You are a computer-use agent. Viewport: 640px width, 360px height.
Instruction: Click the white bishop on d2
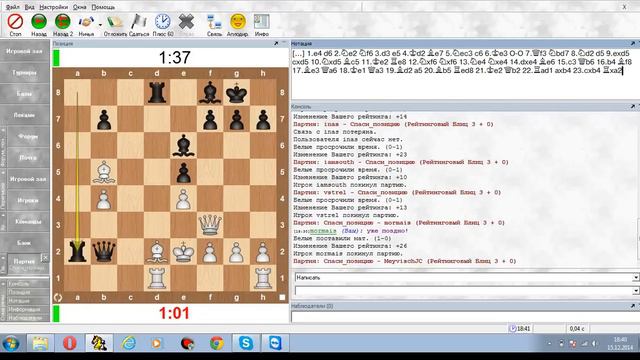(157, 251)
